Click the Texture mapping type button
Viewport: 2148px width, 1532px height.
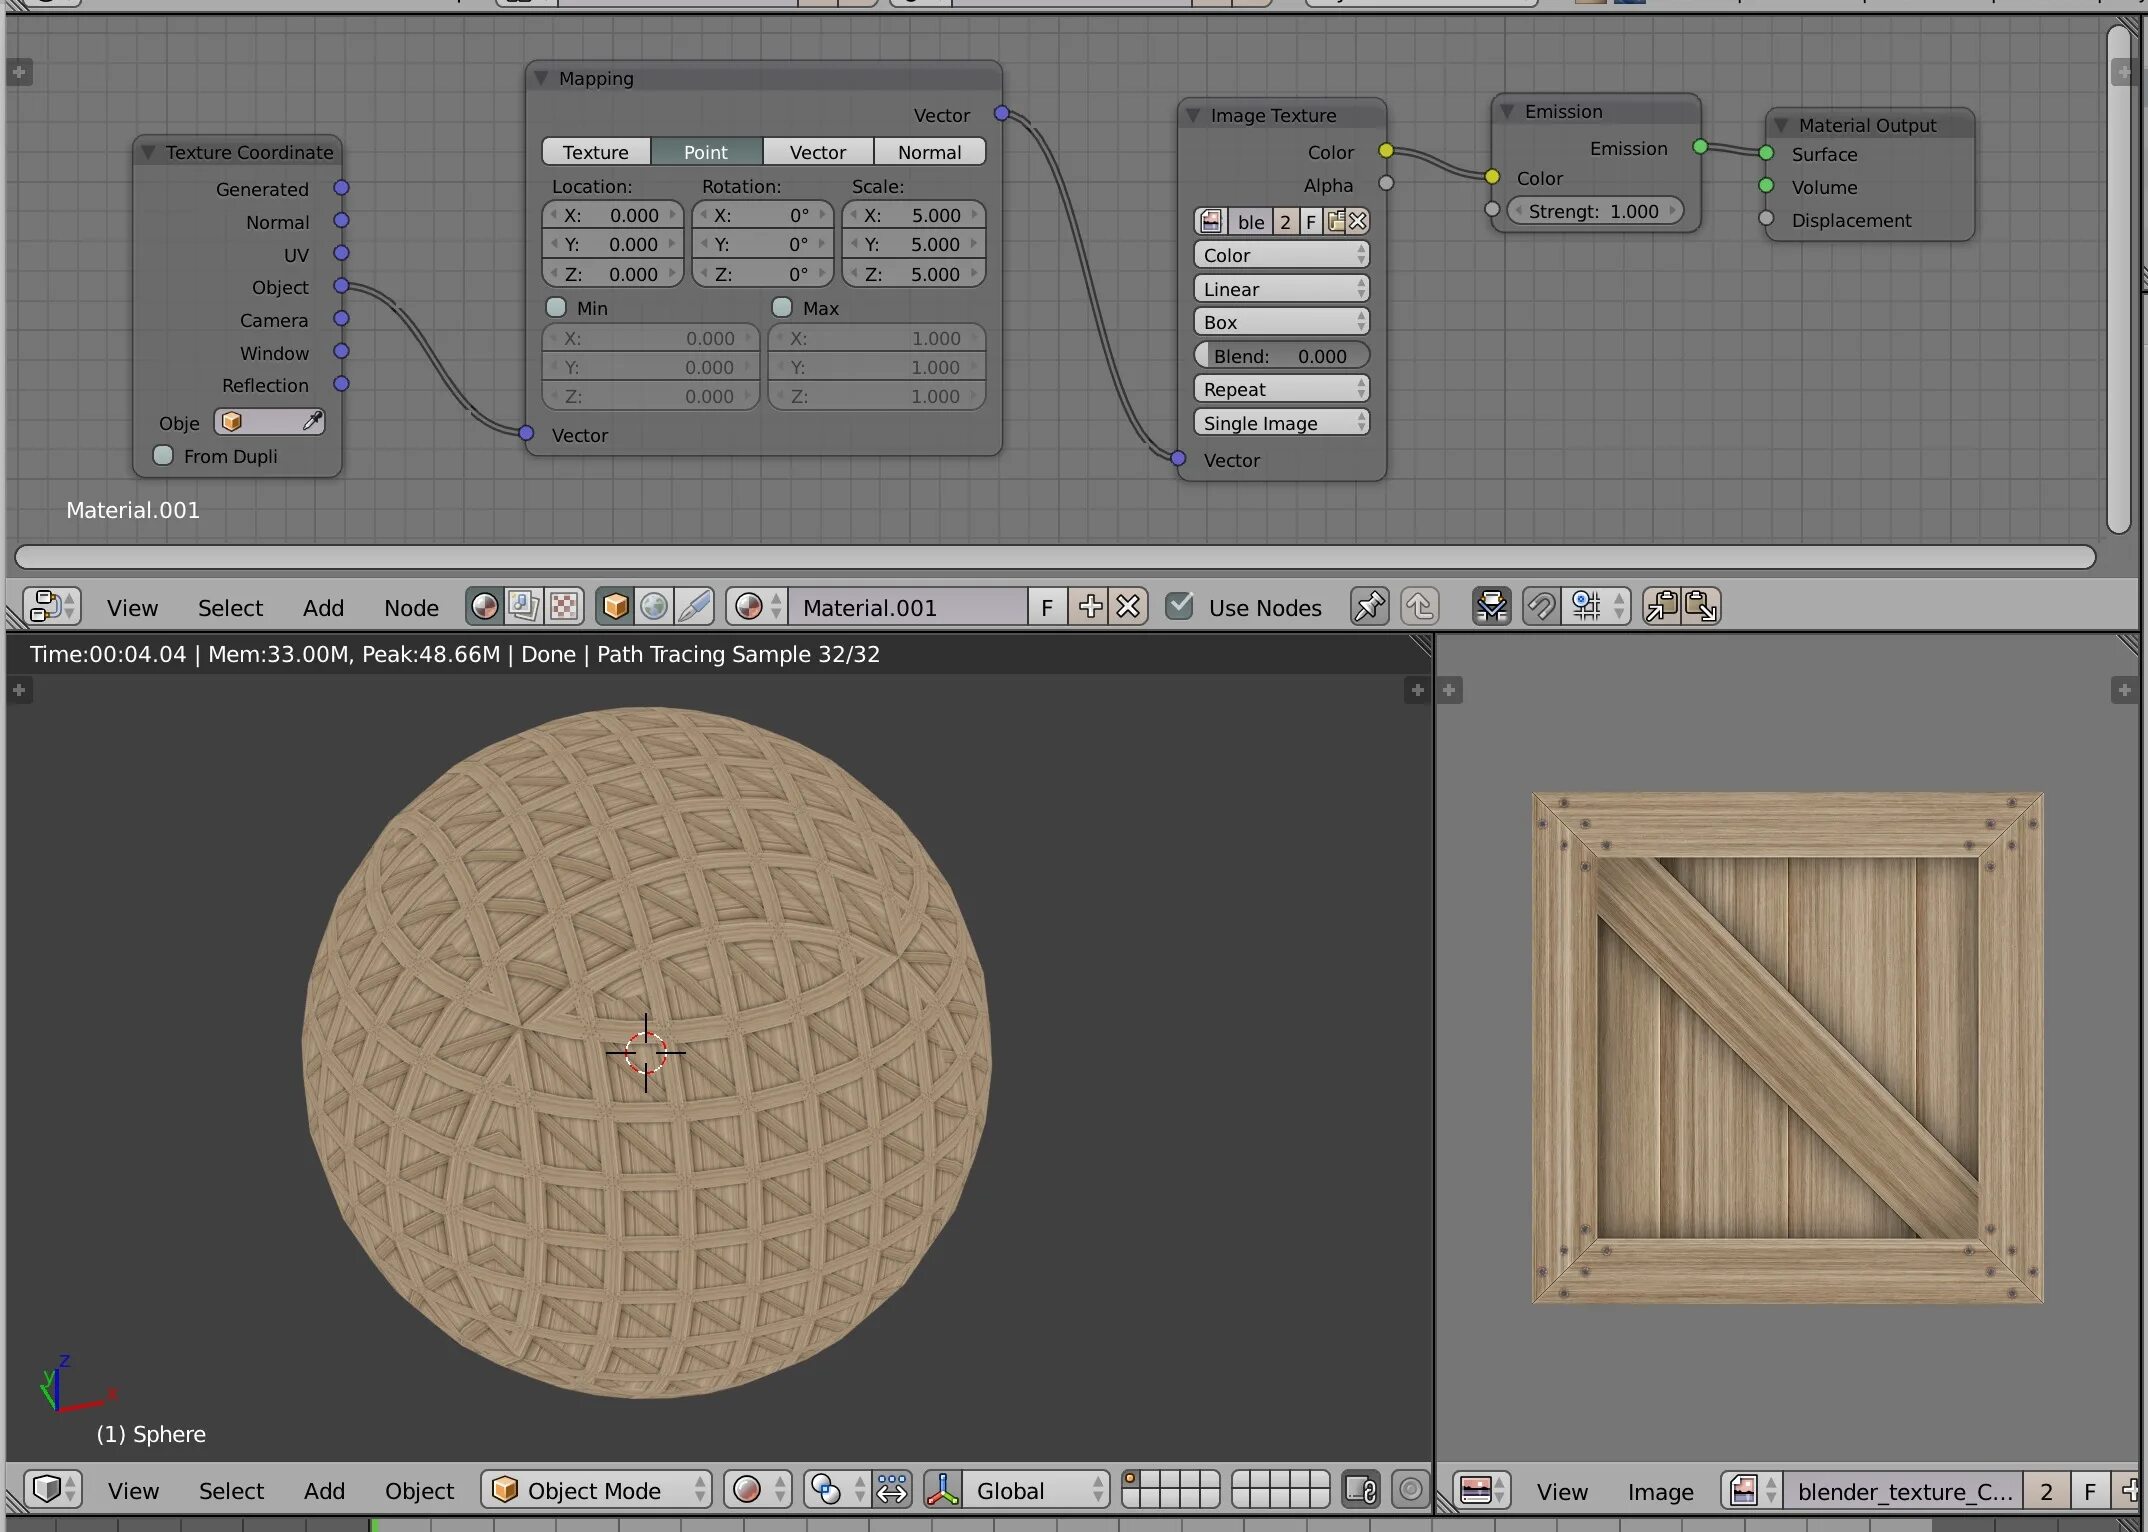596,152
